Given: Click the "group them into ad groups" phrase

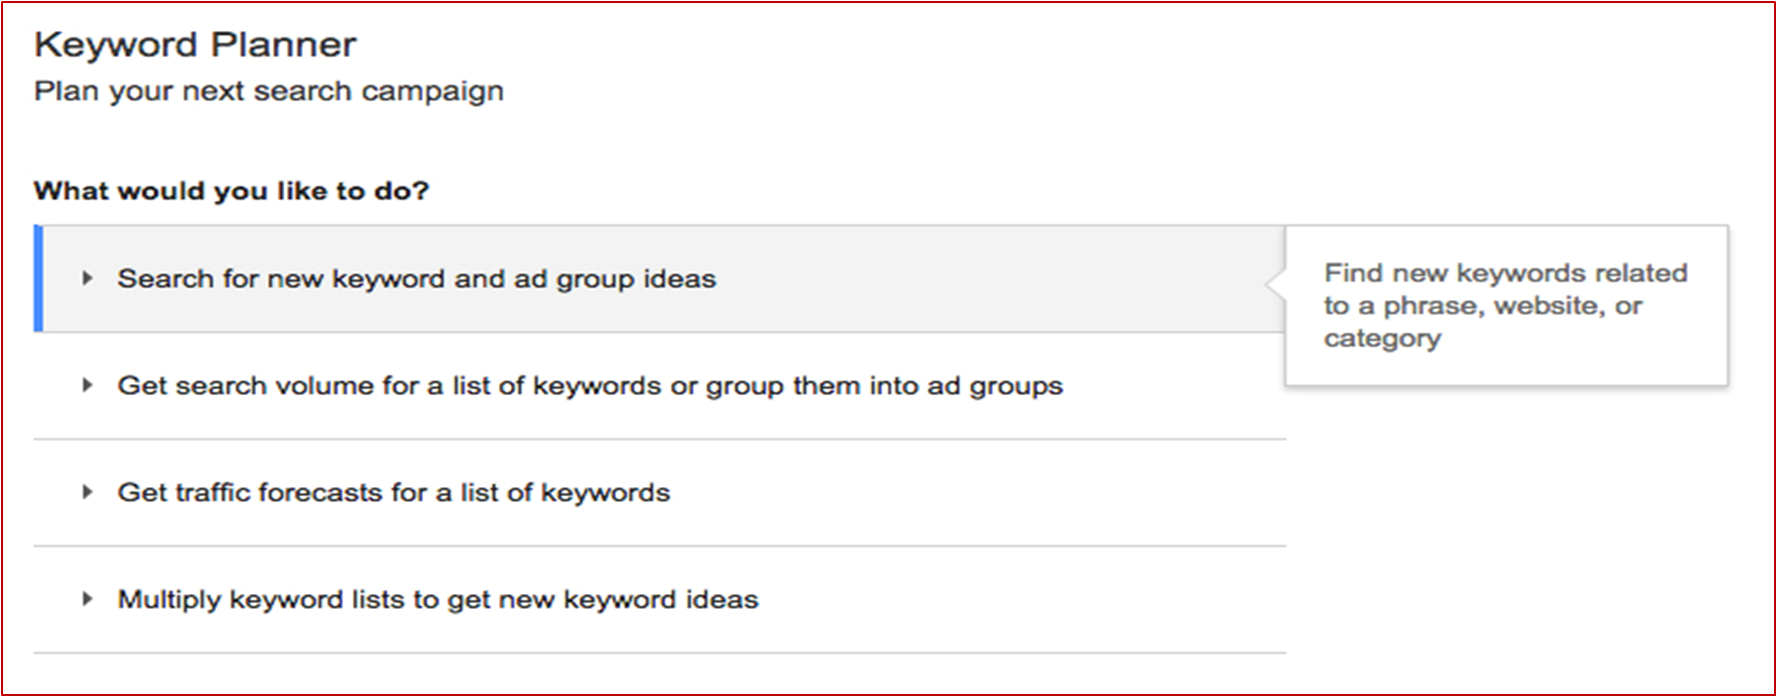Looking at the screenshot, I should (884, 386).
